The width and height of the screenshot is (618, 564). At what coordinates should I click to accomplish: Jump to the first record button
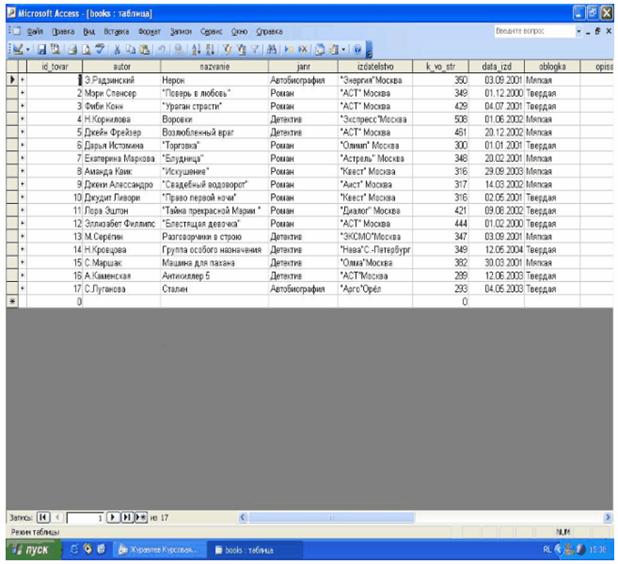pyautogui.click(x=43, y=517)
